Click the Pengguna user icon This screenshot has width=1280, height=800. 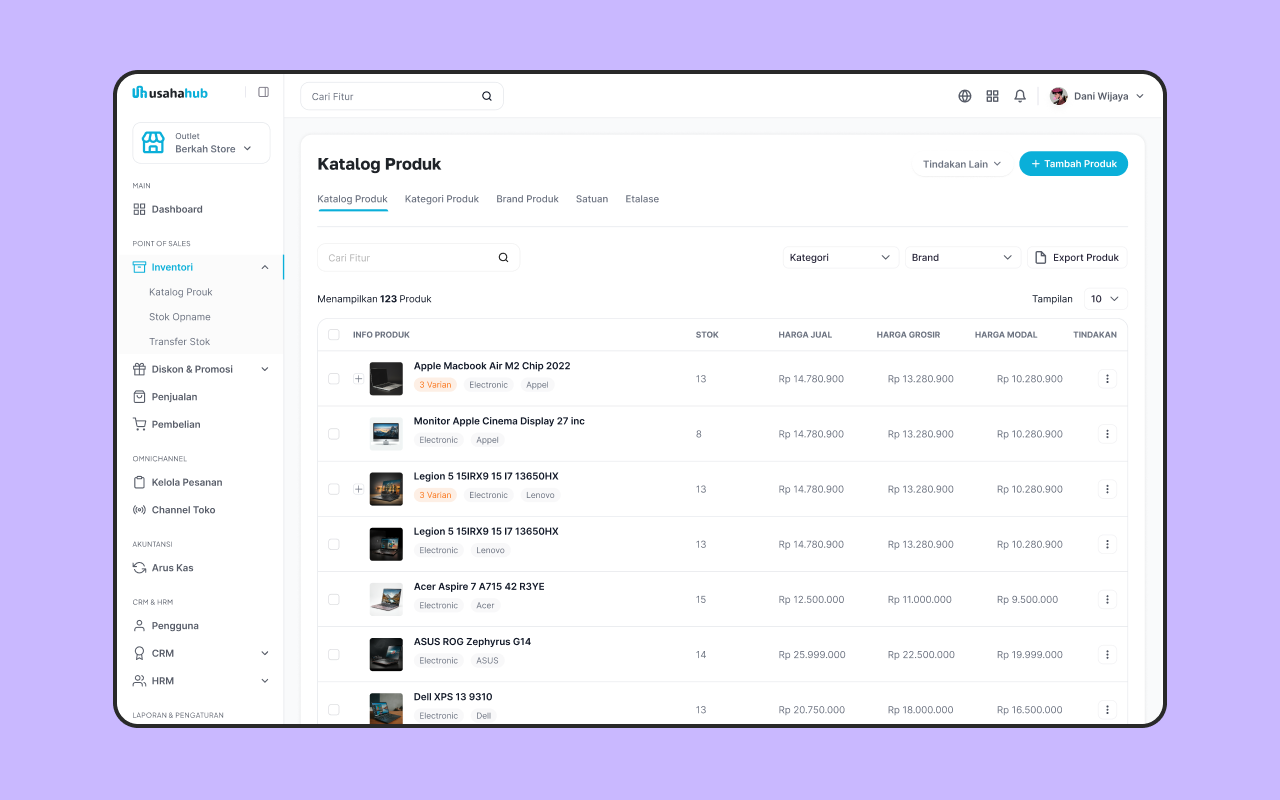click(139, 626)
